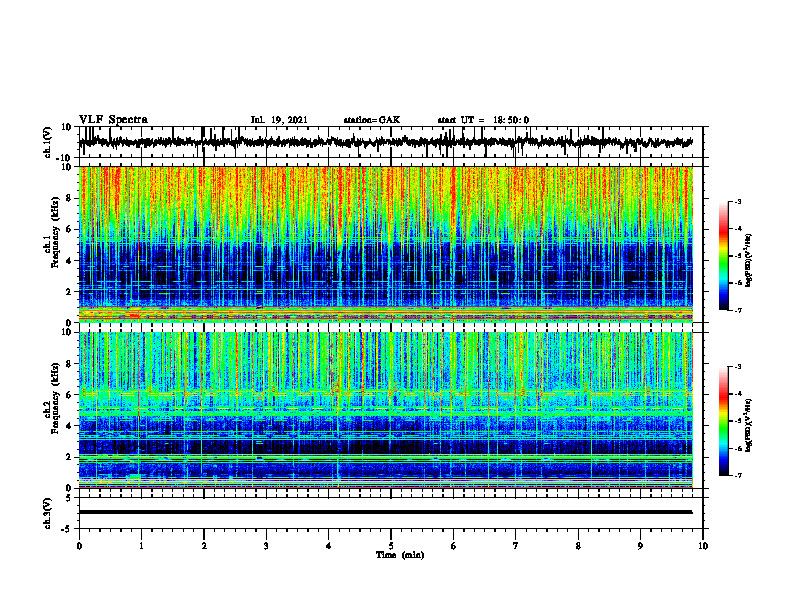Viewport: 792px width, 612px height.
Task: Click the "Time (min)" axis title
Action: coord(400,555)
